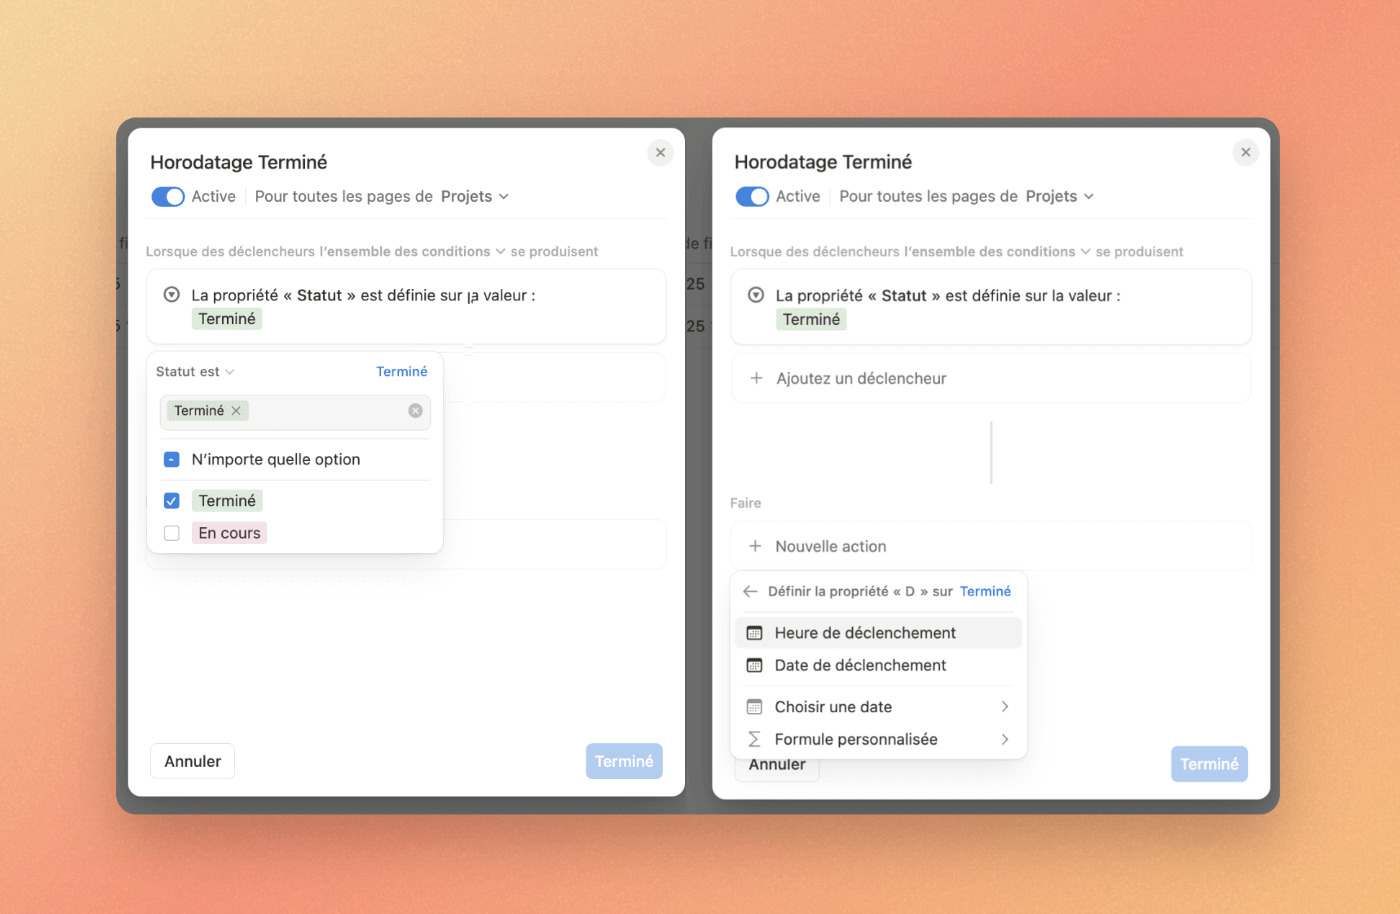Open the Statut est operator dropdown
Screen dimensions: 1400x914
(195, 371)
